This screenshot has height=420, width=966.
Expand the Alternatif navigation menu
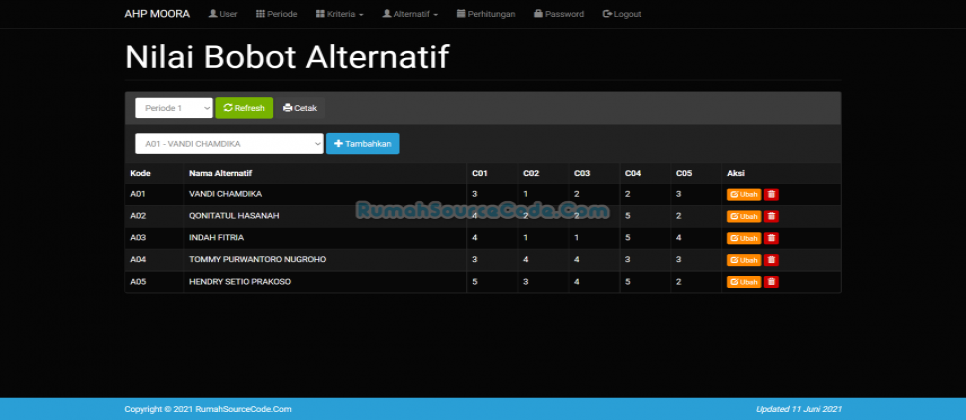410,14
